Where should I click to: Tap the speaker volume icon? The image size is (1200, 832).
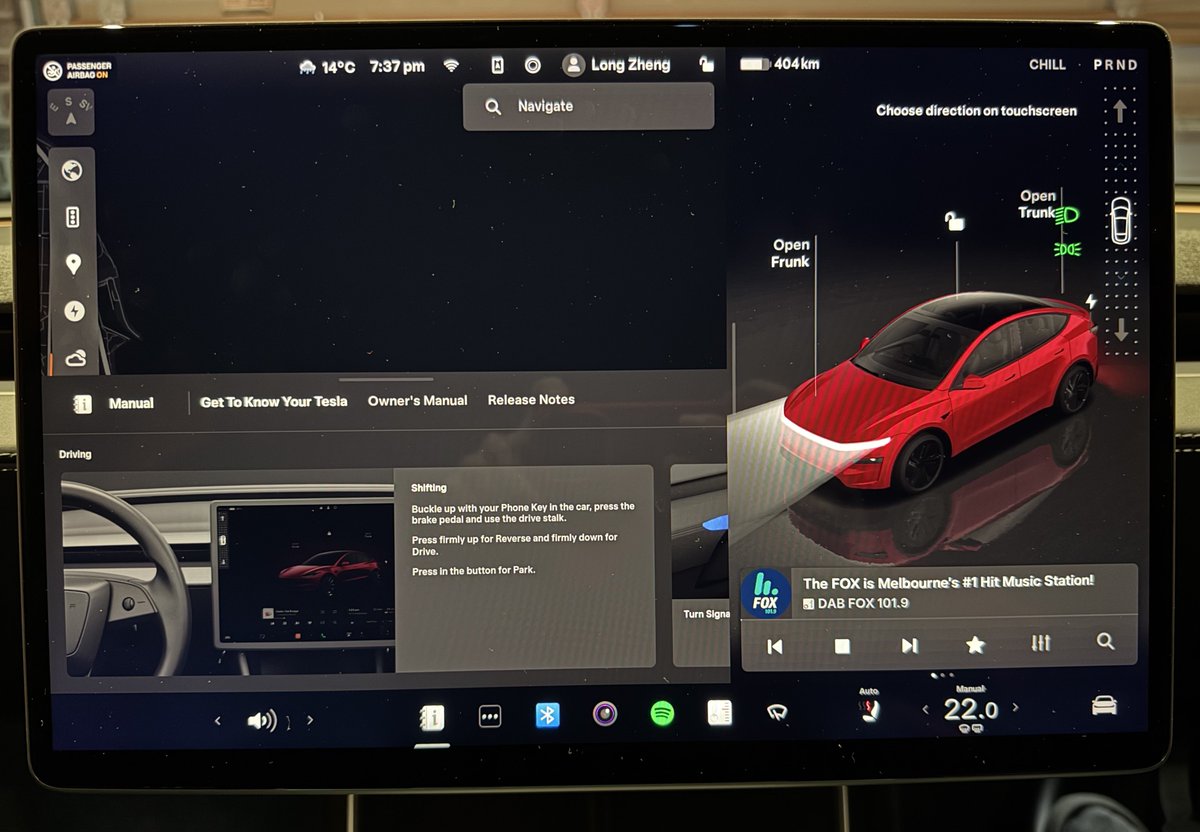[263, 720]
